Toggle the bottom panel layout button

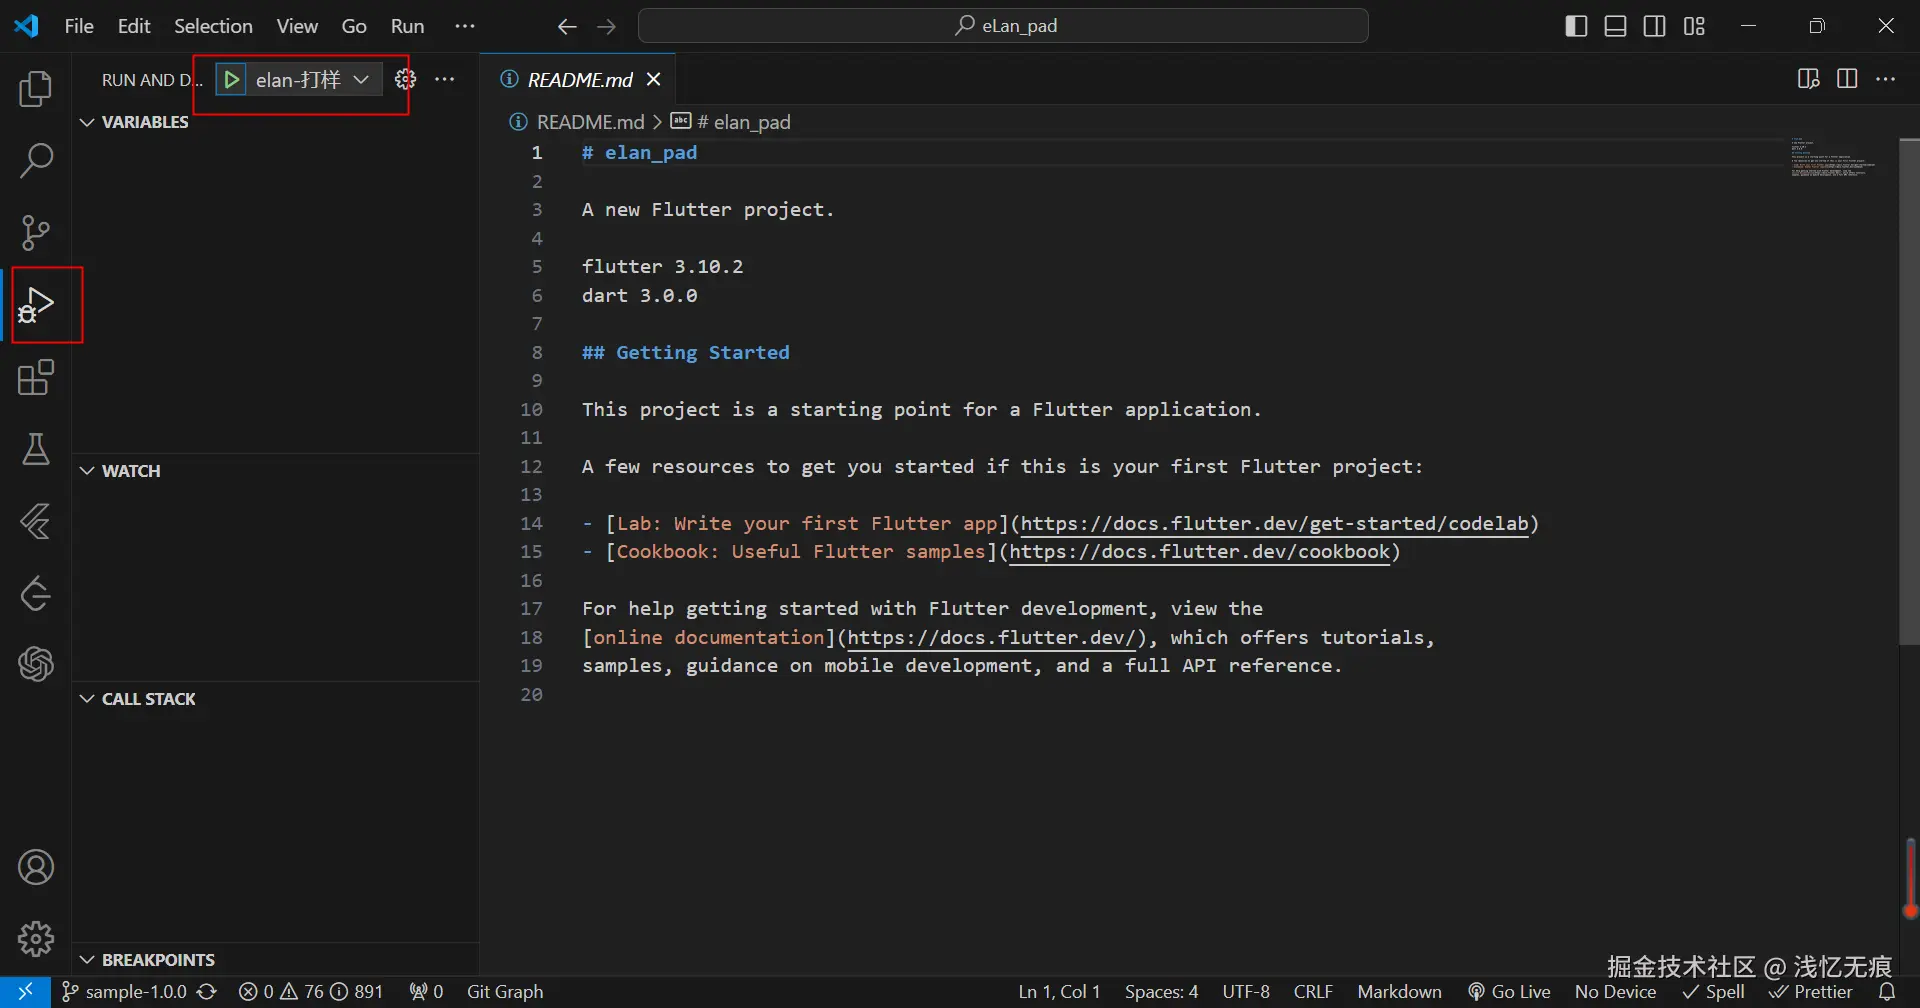click(1615, 26)
